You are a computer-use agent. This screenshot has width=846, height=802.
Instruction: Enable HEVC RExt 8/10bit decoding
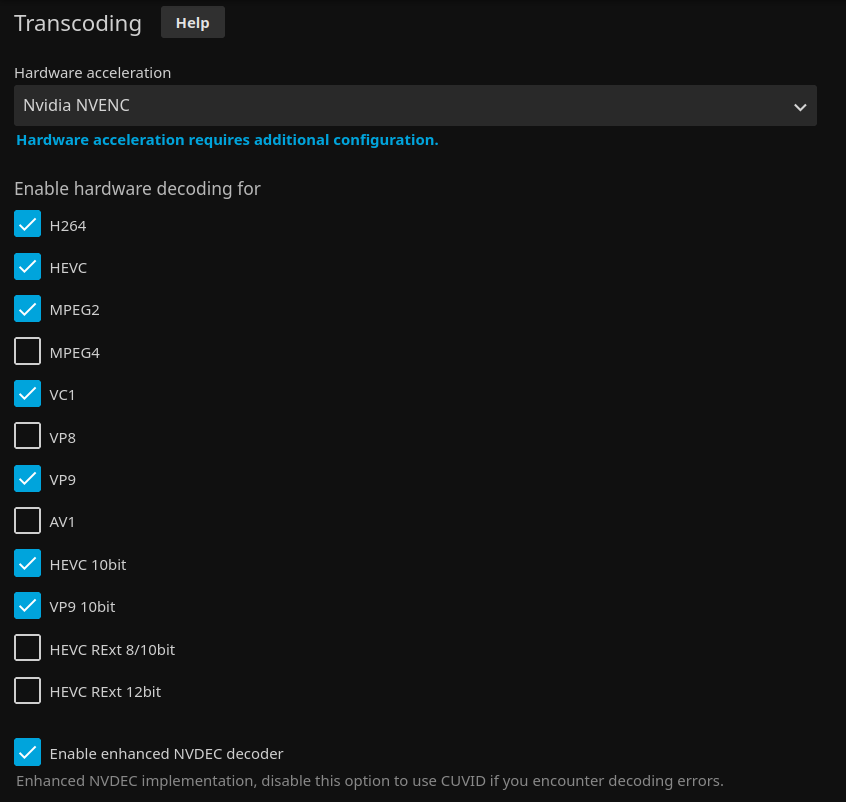coord(28,649)
